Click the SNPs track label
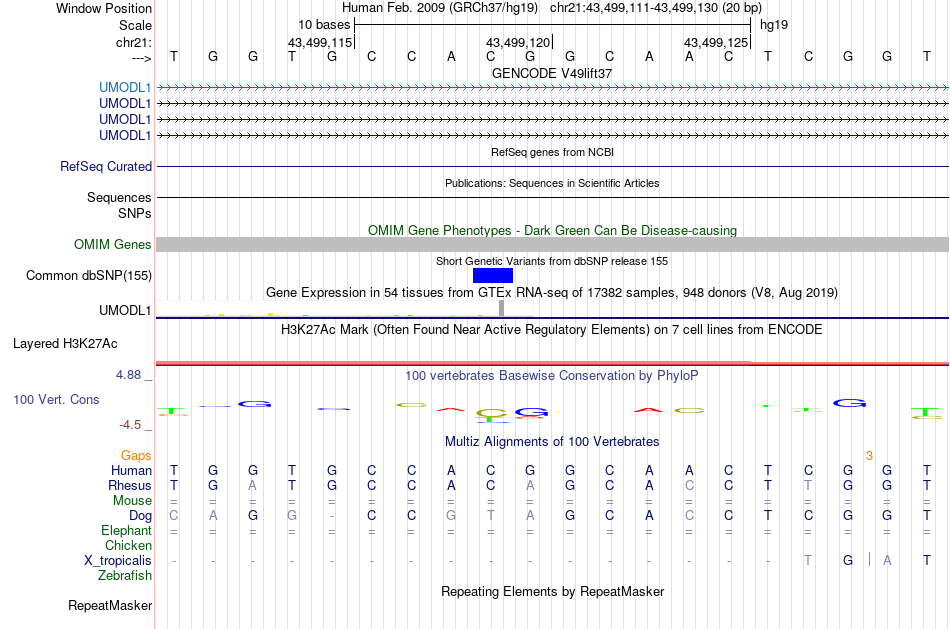This screenshot has width=950, height=629. coord(135,214)
